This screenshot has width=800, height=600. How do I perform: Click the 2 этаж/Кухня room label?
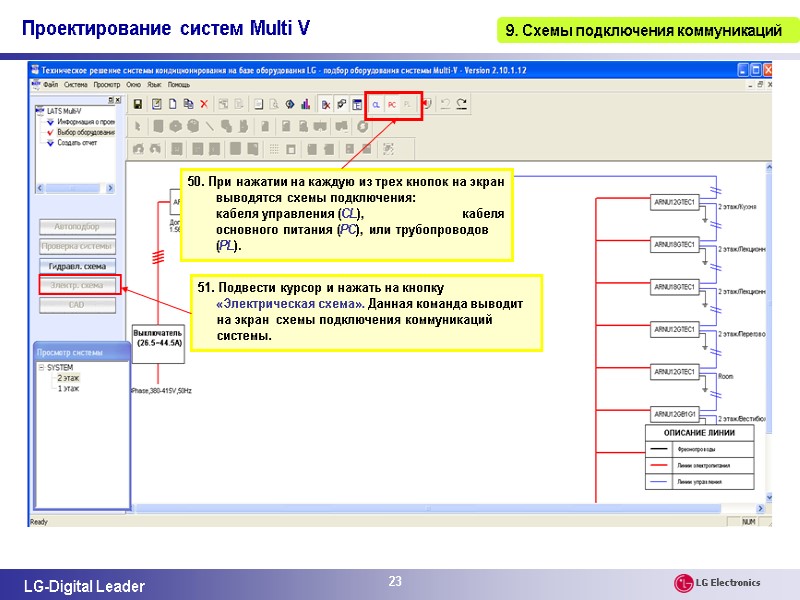737,207
